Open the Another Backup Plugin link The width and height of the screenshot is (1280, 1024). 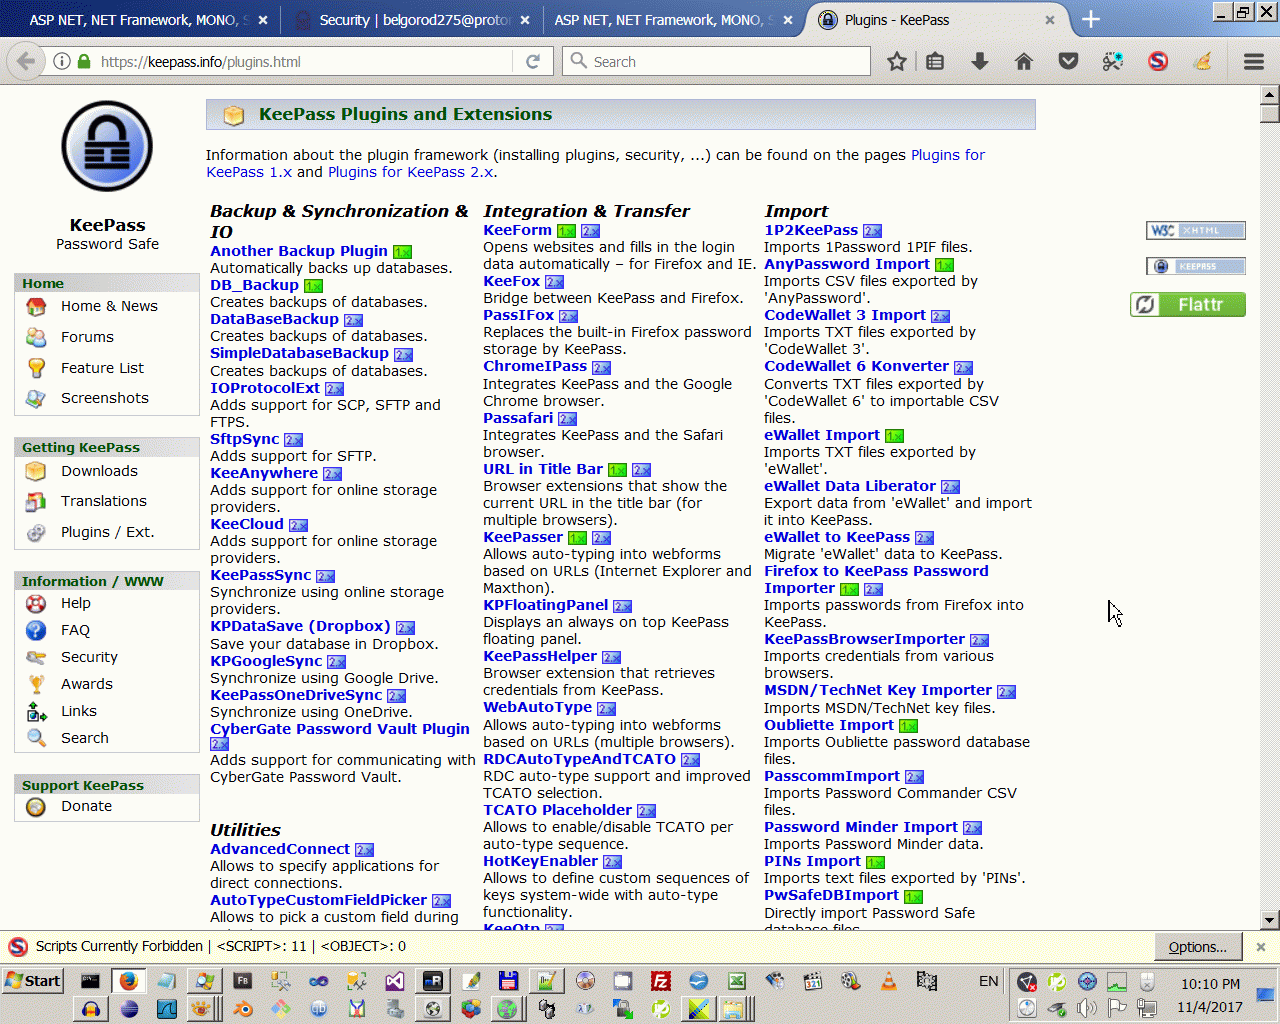coord(299,251)
